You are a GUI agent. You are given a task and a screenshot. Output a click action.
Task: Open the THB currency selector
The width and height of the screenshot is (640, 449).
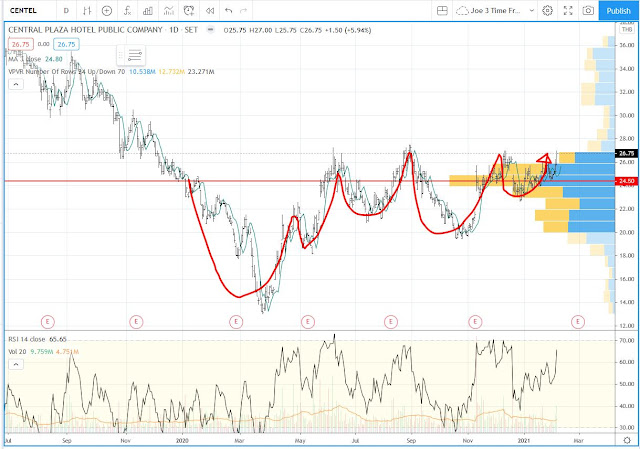[627, 29]
